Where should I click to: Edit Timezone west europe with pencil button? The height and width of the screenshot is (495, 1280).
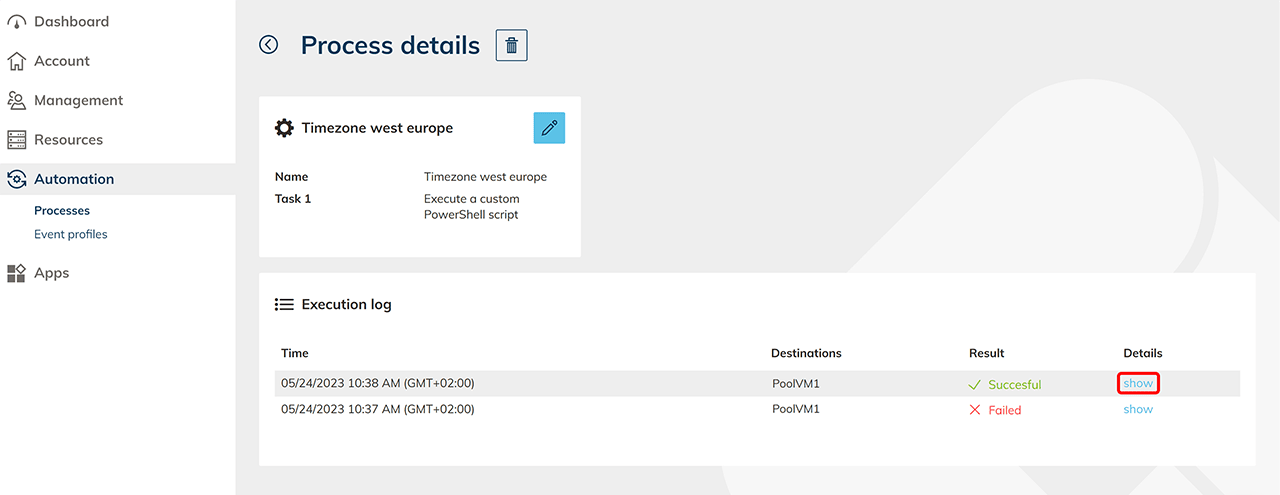point(549,128)
